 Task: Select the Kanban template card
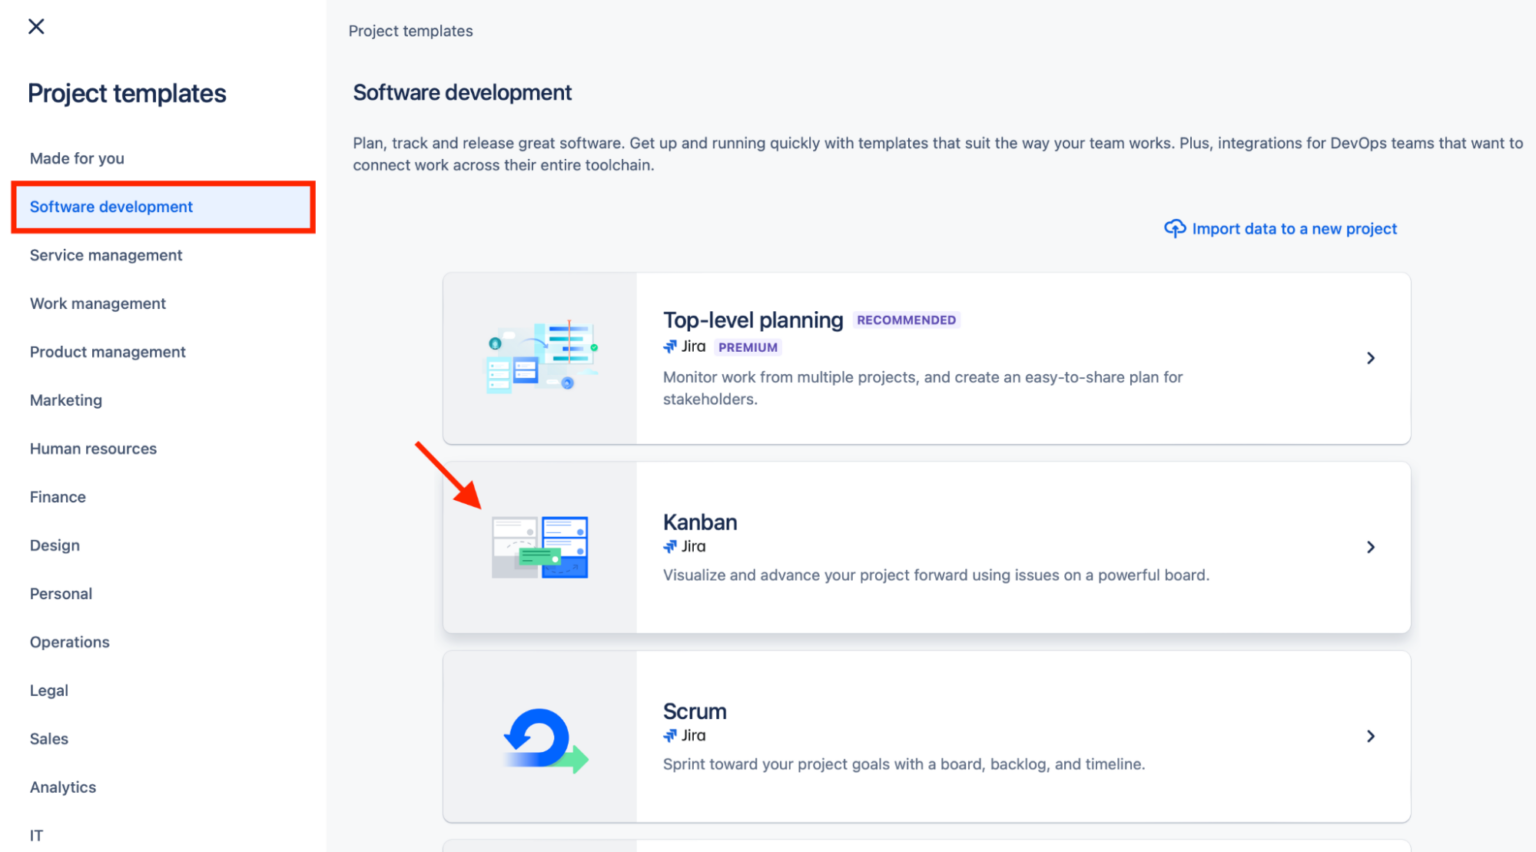click(x=926, y=547)
